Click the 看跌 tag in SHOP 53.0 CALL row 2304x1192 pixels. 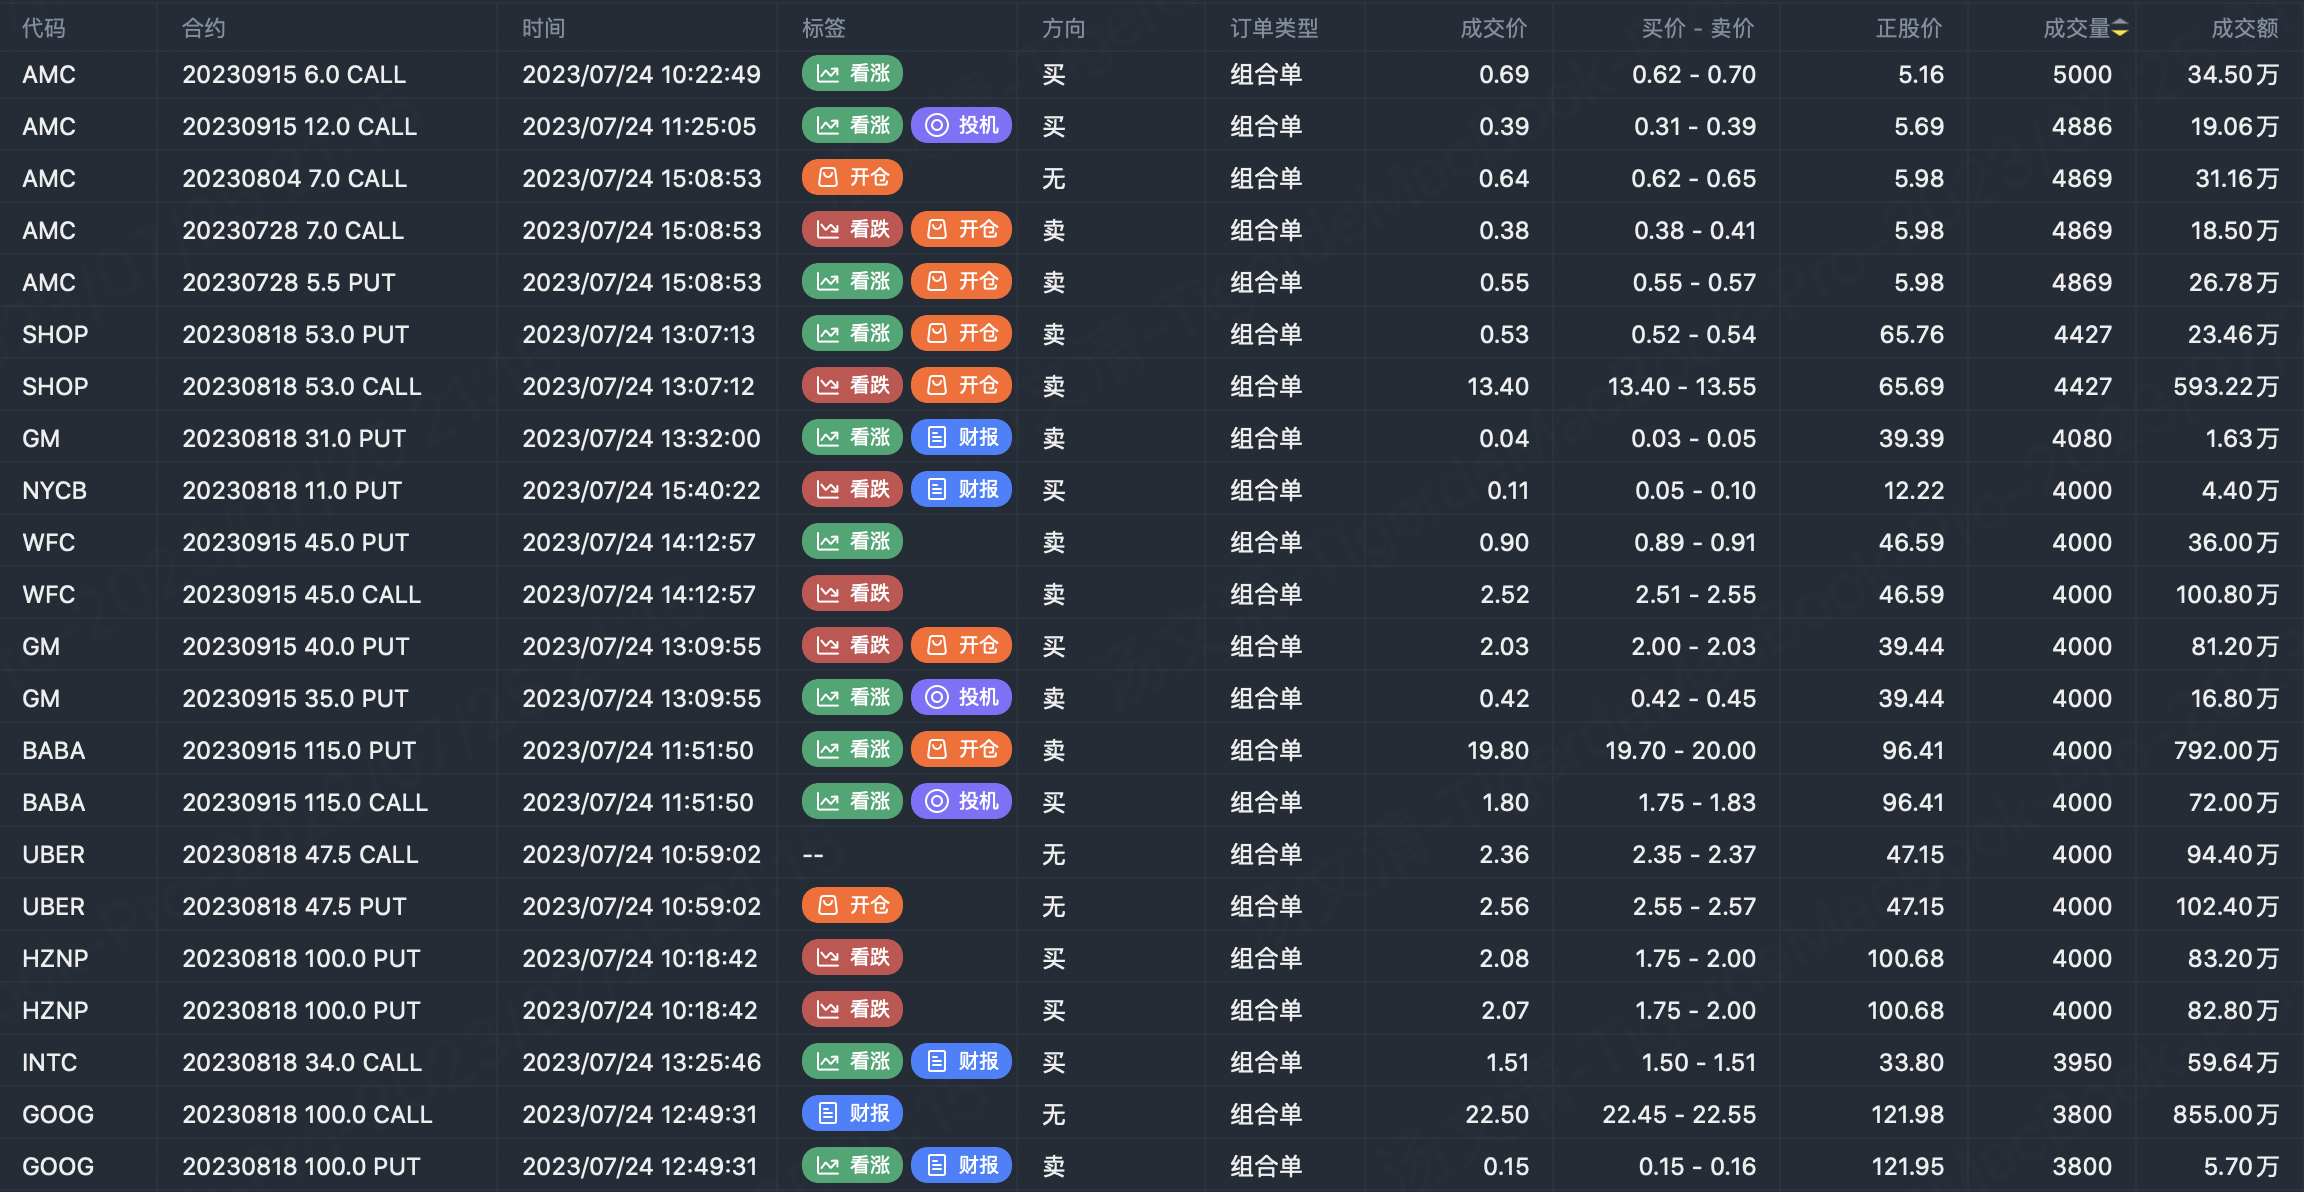tap(853, 385)
